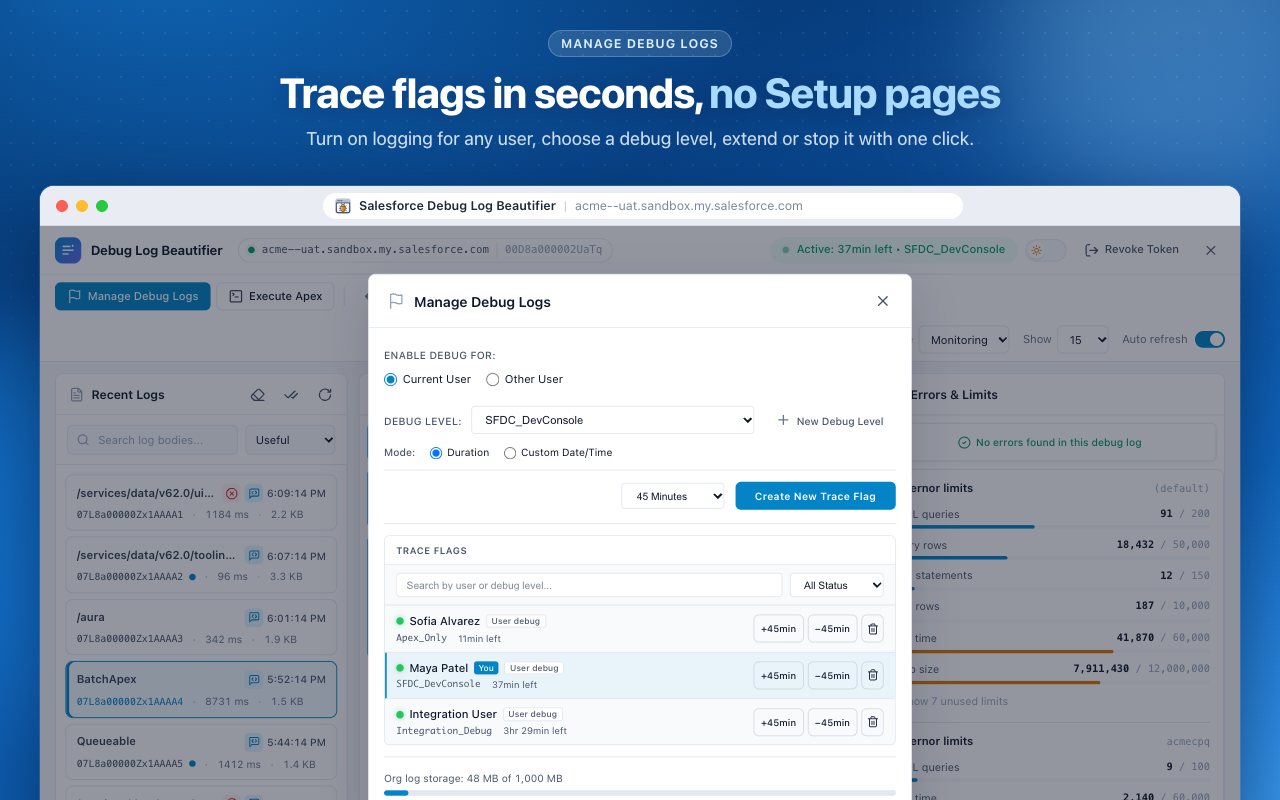The height and width of the screenshot is (800, 1280).
Task: Click Create New Trace Flag
Action: 815,496
